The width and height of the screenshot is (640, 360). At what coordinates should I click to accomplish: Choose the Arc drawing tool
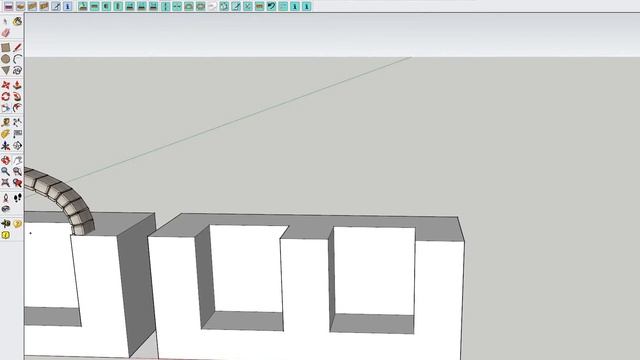click(17, 59)
